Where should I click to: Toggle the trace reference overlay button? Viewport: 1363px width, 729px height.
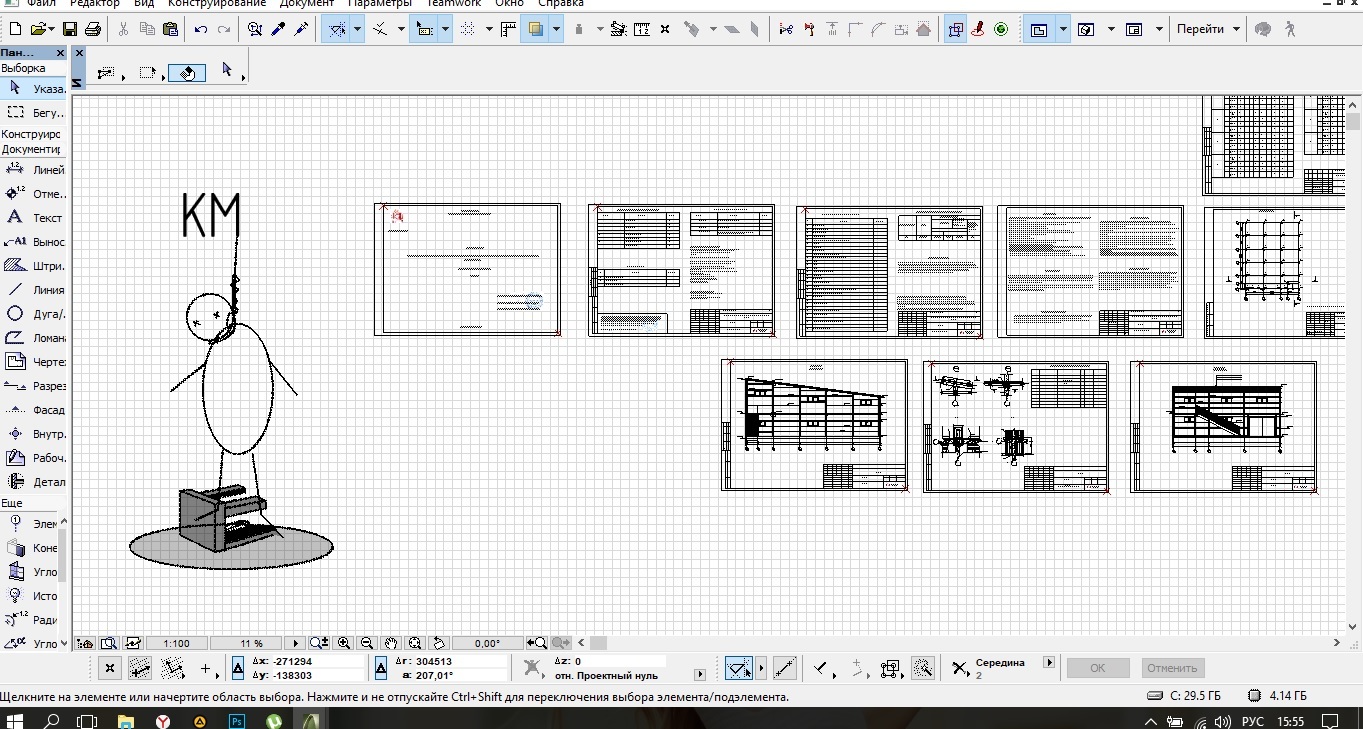point(536,30)
